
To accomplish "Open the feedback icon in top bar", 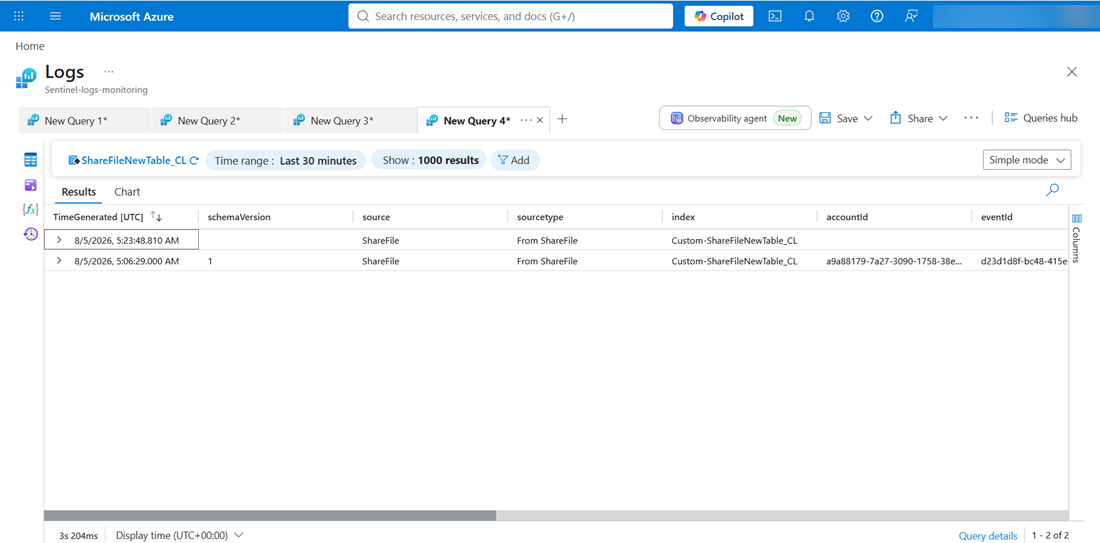I will click(x=911, y=16).
